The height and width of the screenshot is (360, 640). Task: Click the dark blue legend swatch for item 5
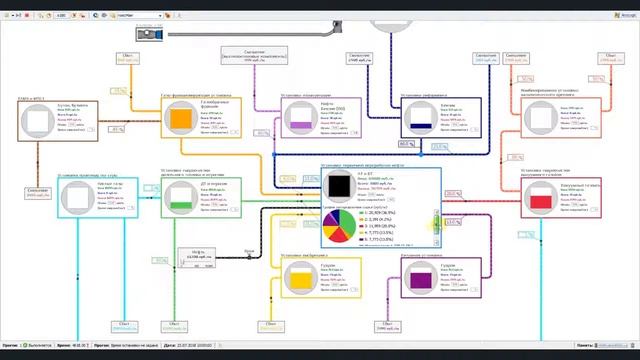coord(361,240)
